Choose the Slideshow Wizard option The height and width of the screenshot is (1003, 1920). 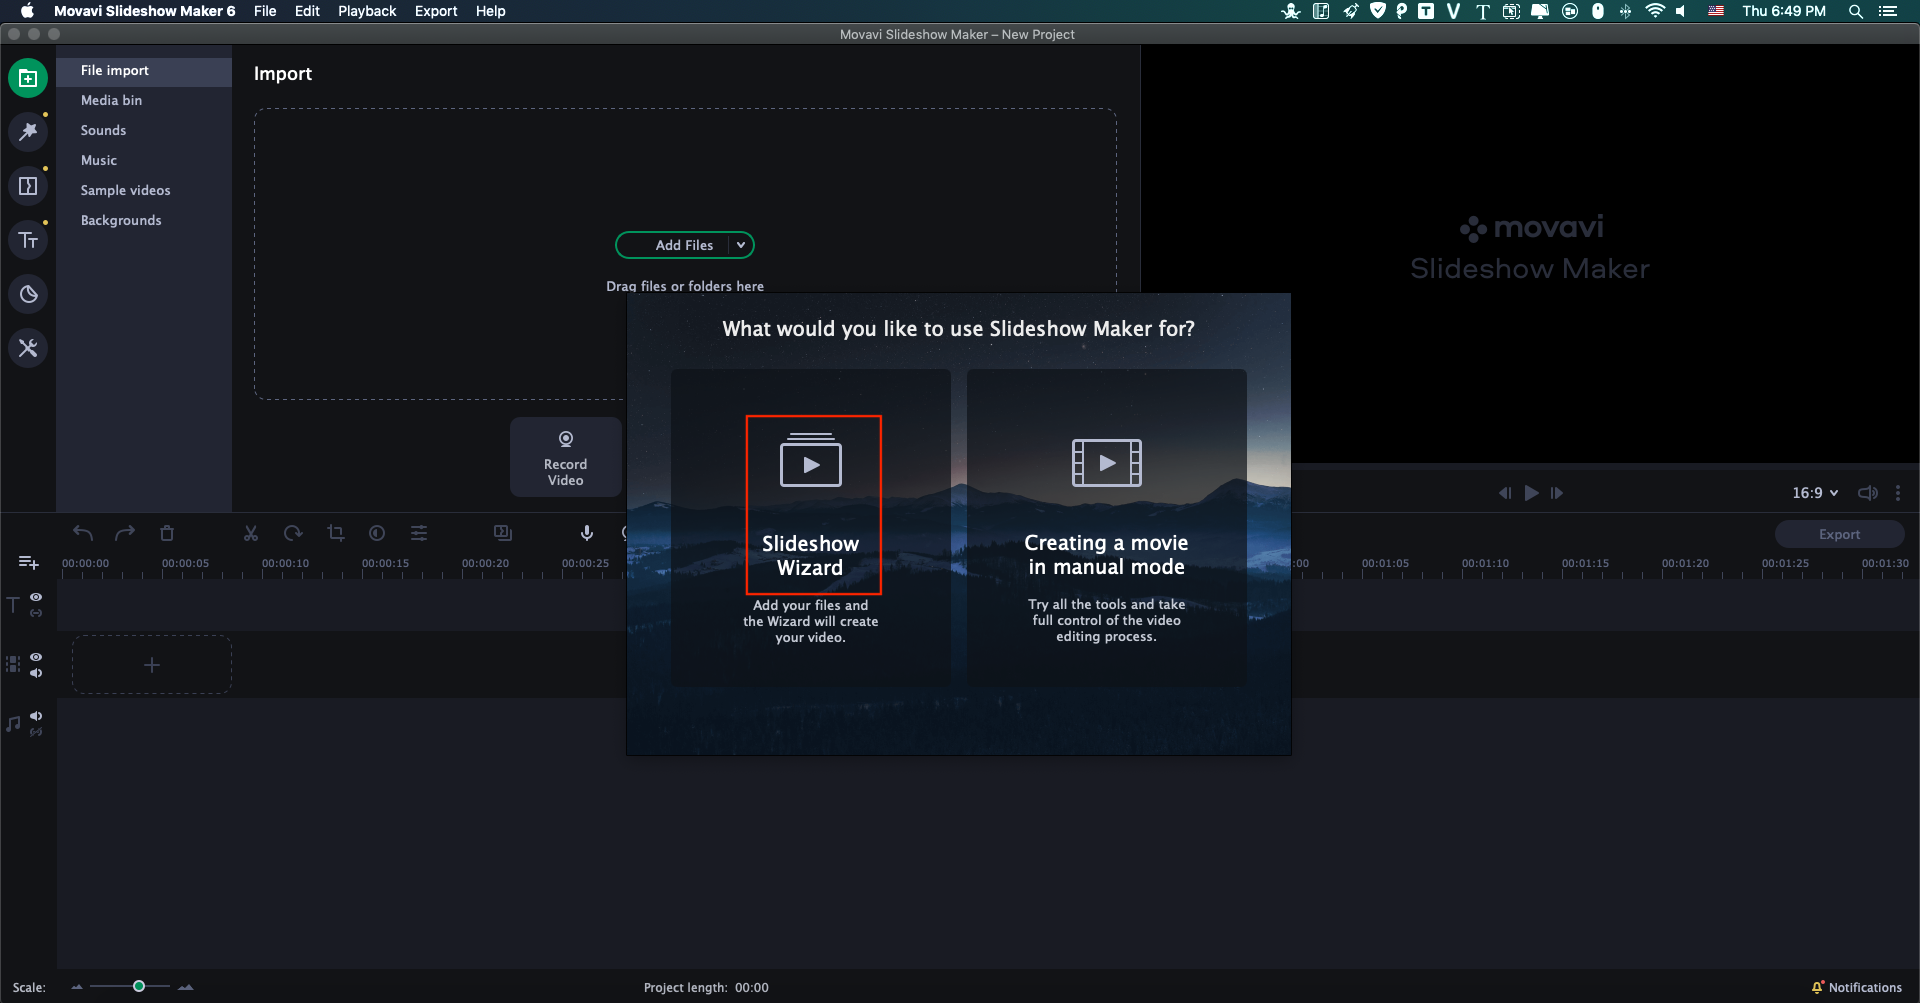point(811,504)
